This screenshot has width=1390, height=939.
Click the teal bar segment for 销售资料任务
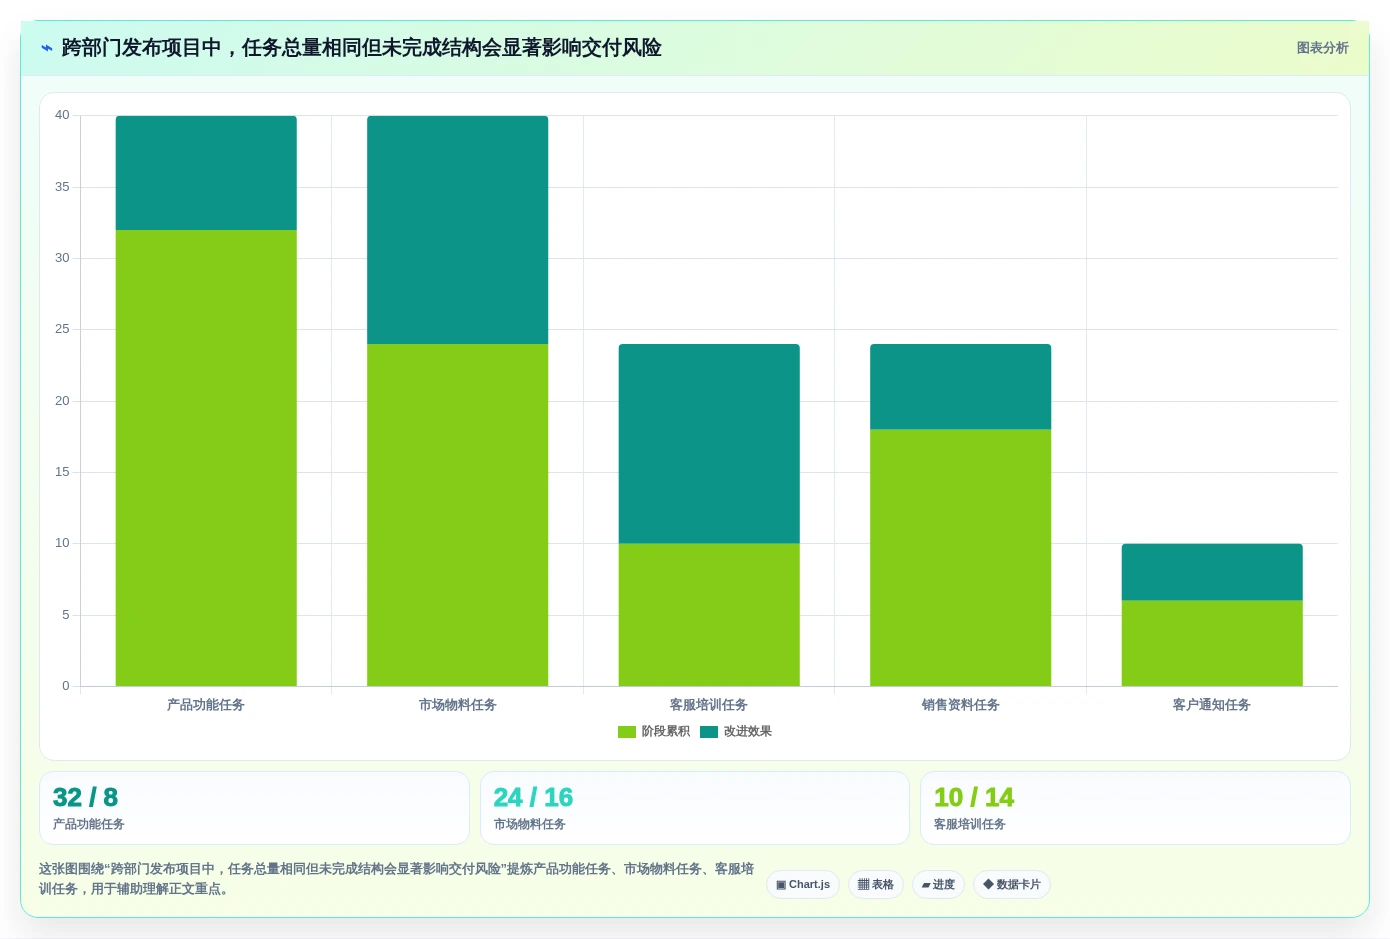[x=961, y=387]
